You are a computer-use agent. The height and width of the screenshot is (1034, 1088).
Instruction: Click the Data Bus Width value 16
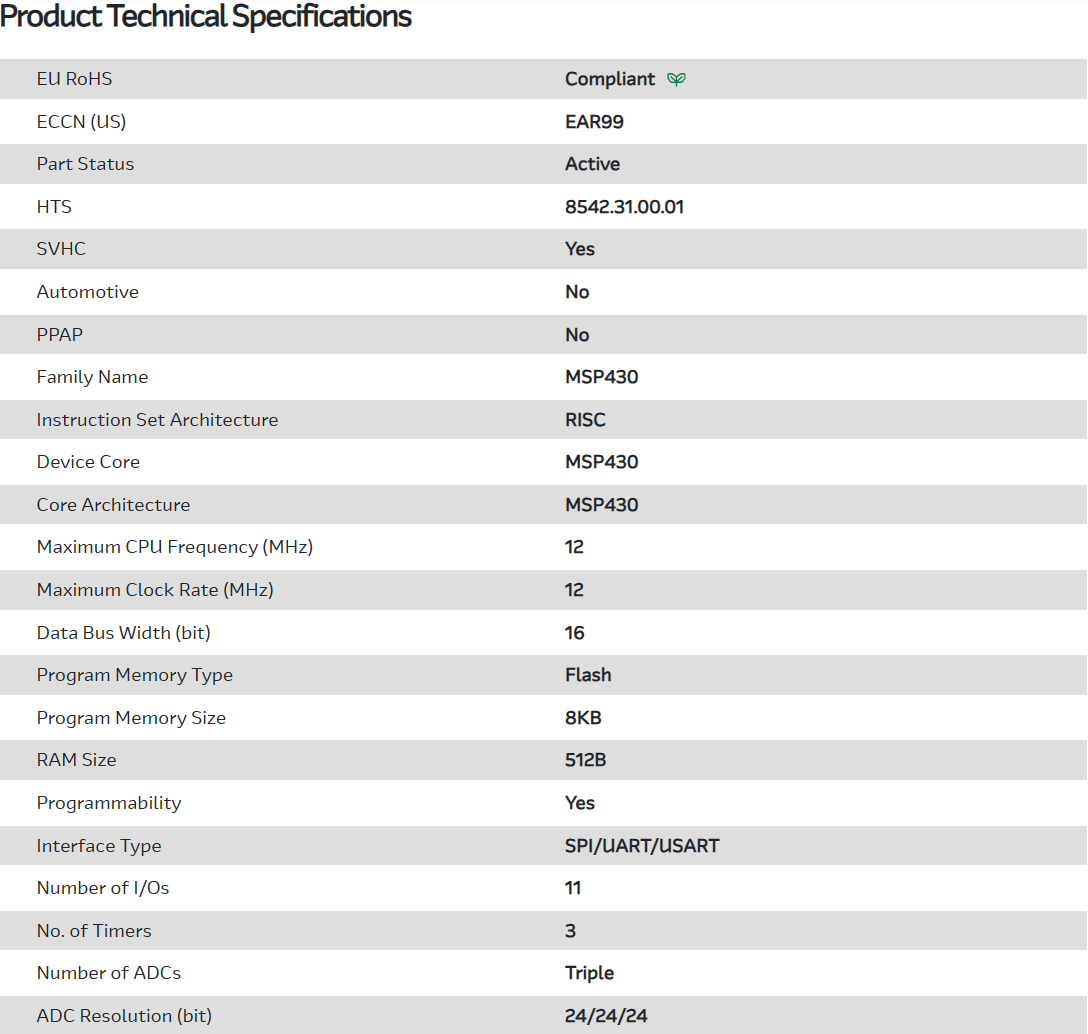(x=574, y=633)
